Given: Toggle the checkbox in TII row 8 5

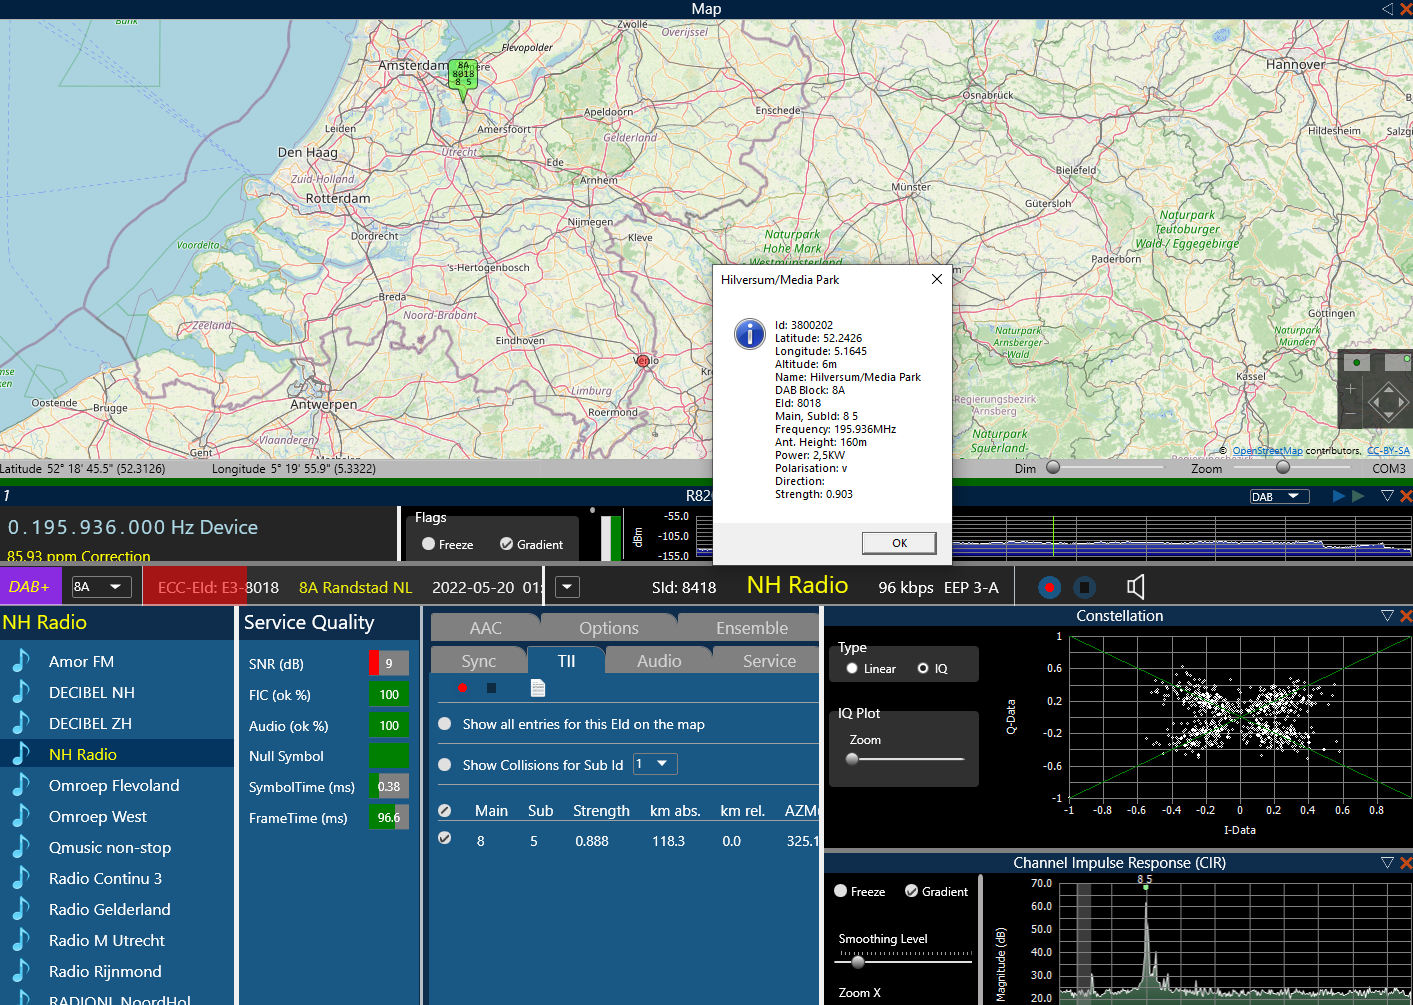Looking at the screenshot, I should [445, 839].
